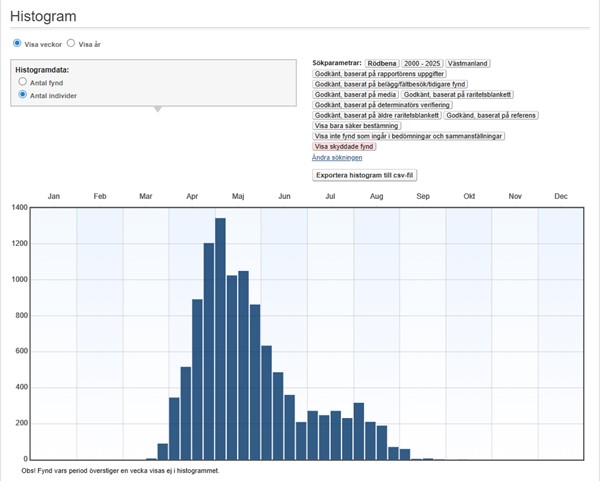Click 'Godkänt, baserat på raritetsblankett' tag
Image resolution: width=600 pixels, height=481 pixels.
(x=458, y=95)
